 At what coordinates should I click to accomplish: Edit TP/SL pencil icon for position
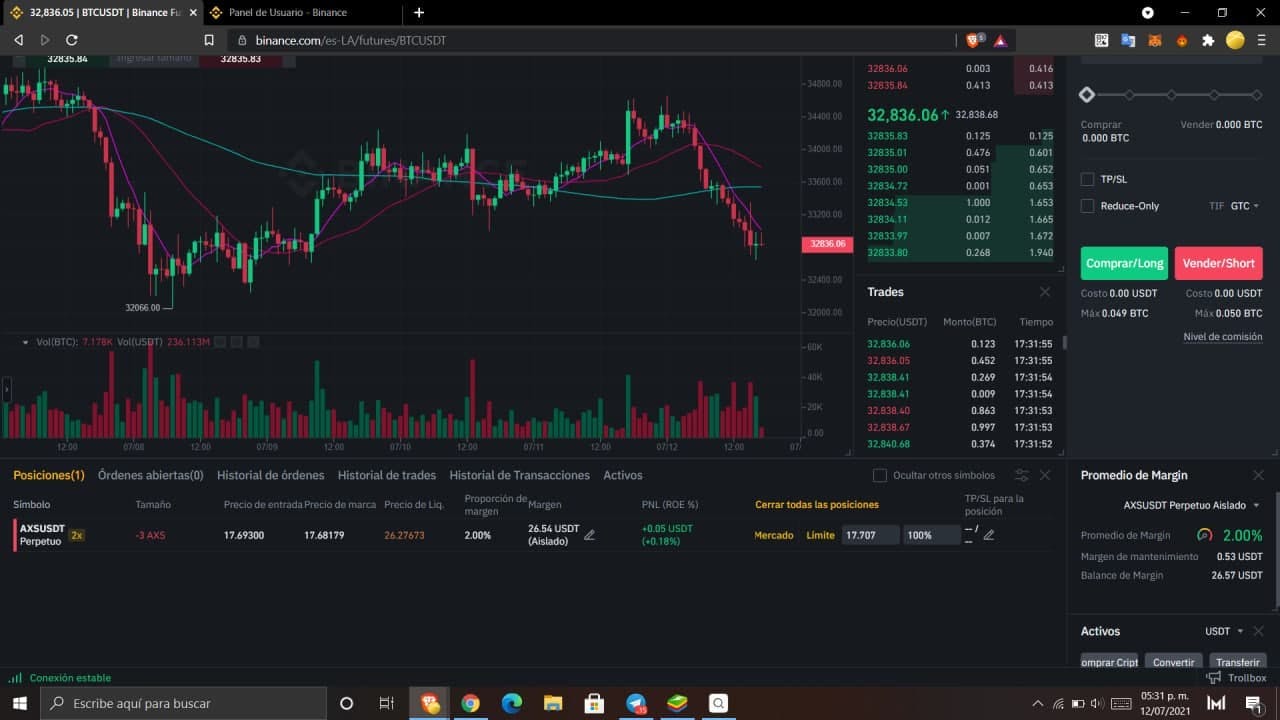(x=989, y=535)
